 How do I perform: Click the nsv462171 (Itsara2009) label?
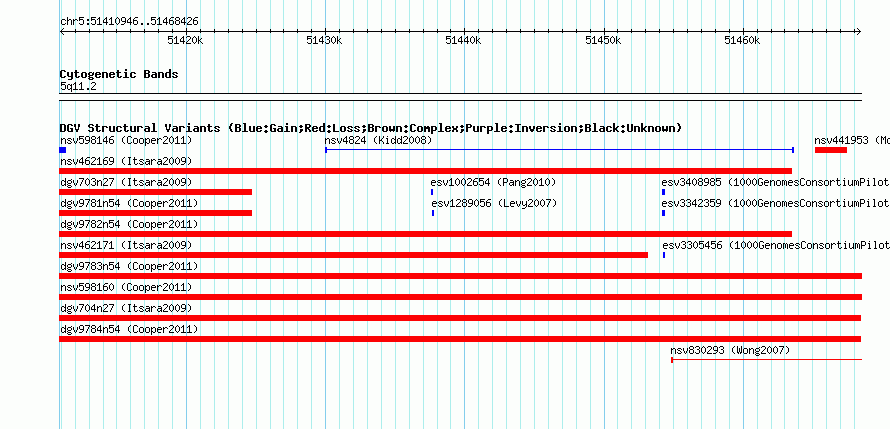tap(126, 245)
